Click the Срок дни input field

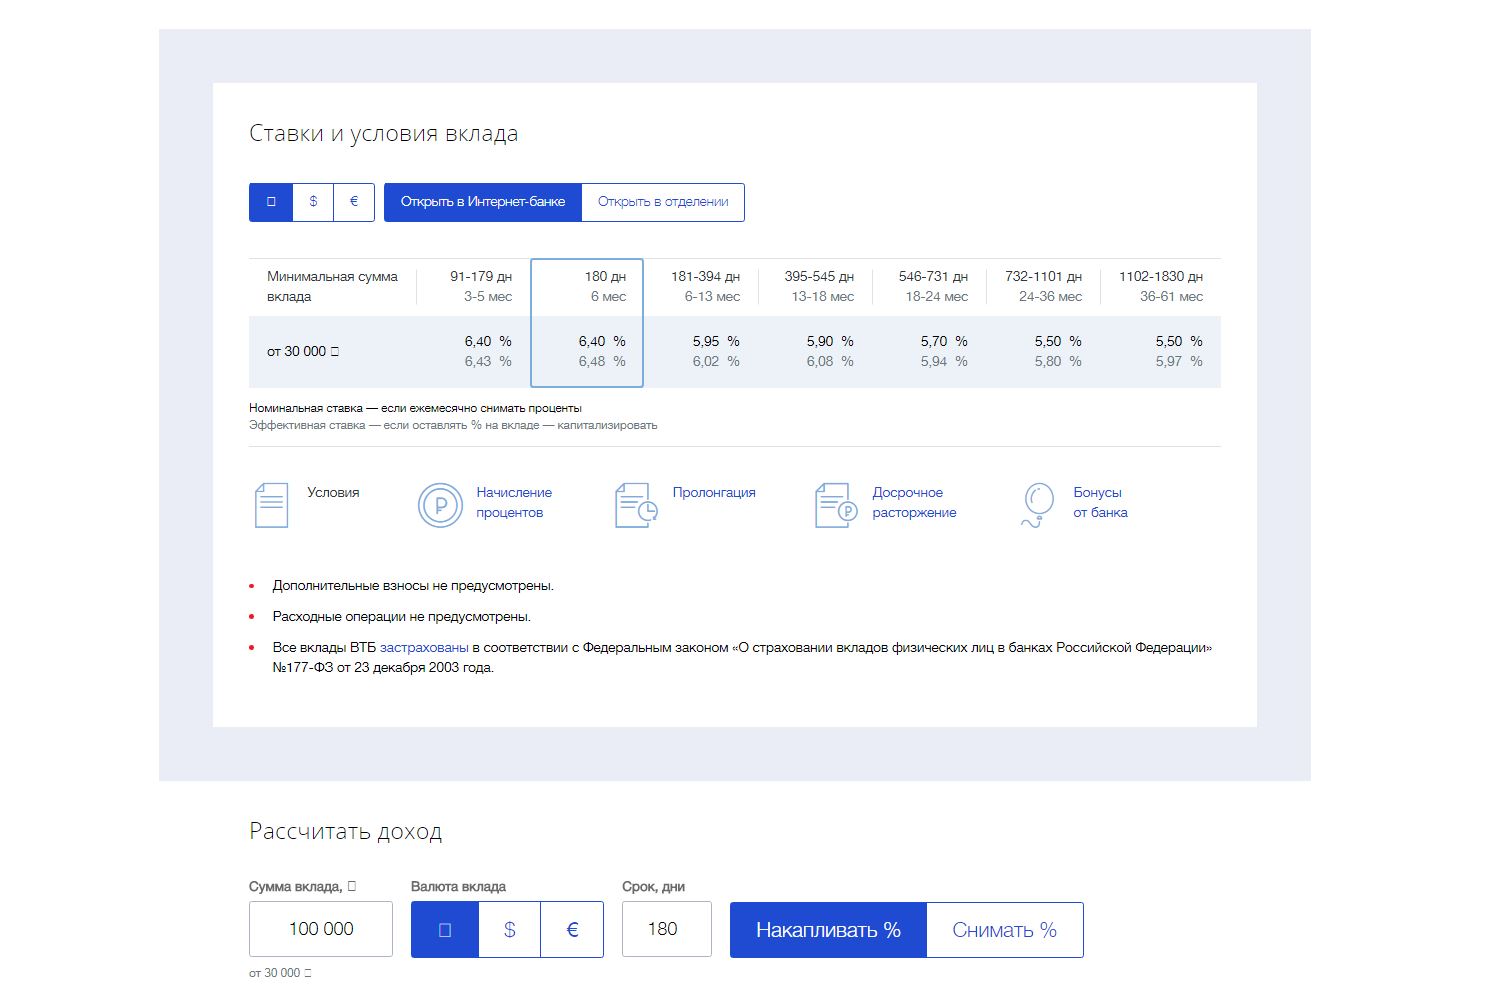666,929
